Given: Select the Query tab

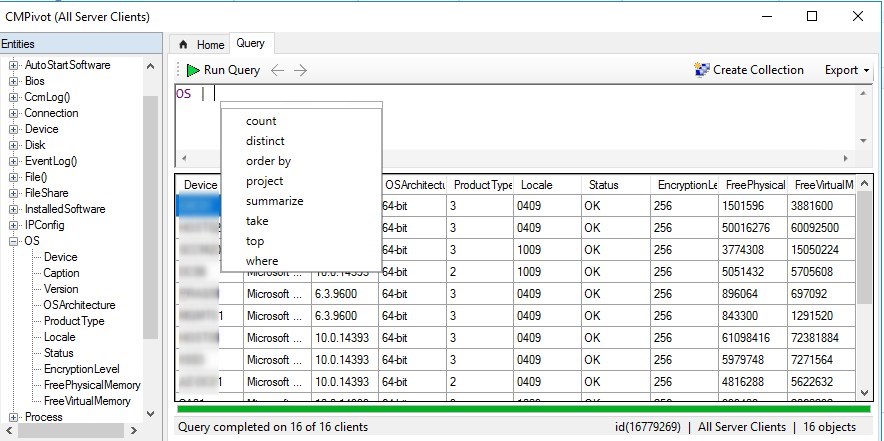Looking at the screenshot, I should [250, 43].
